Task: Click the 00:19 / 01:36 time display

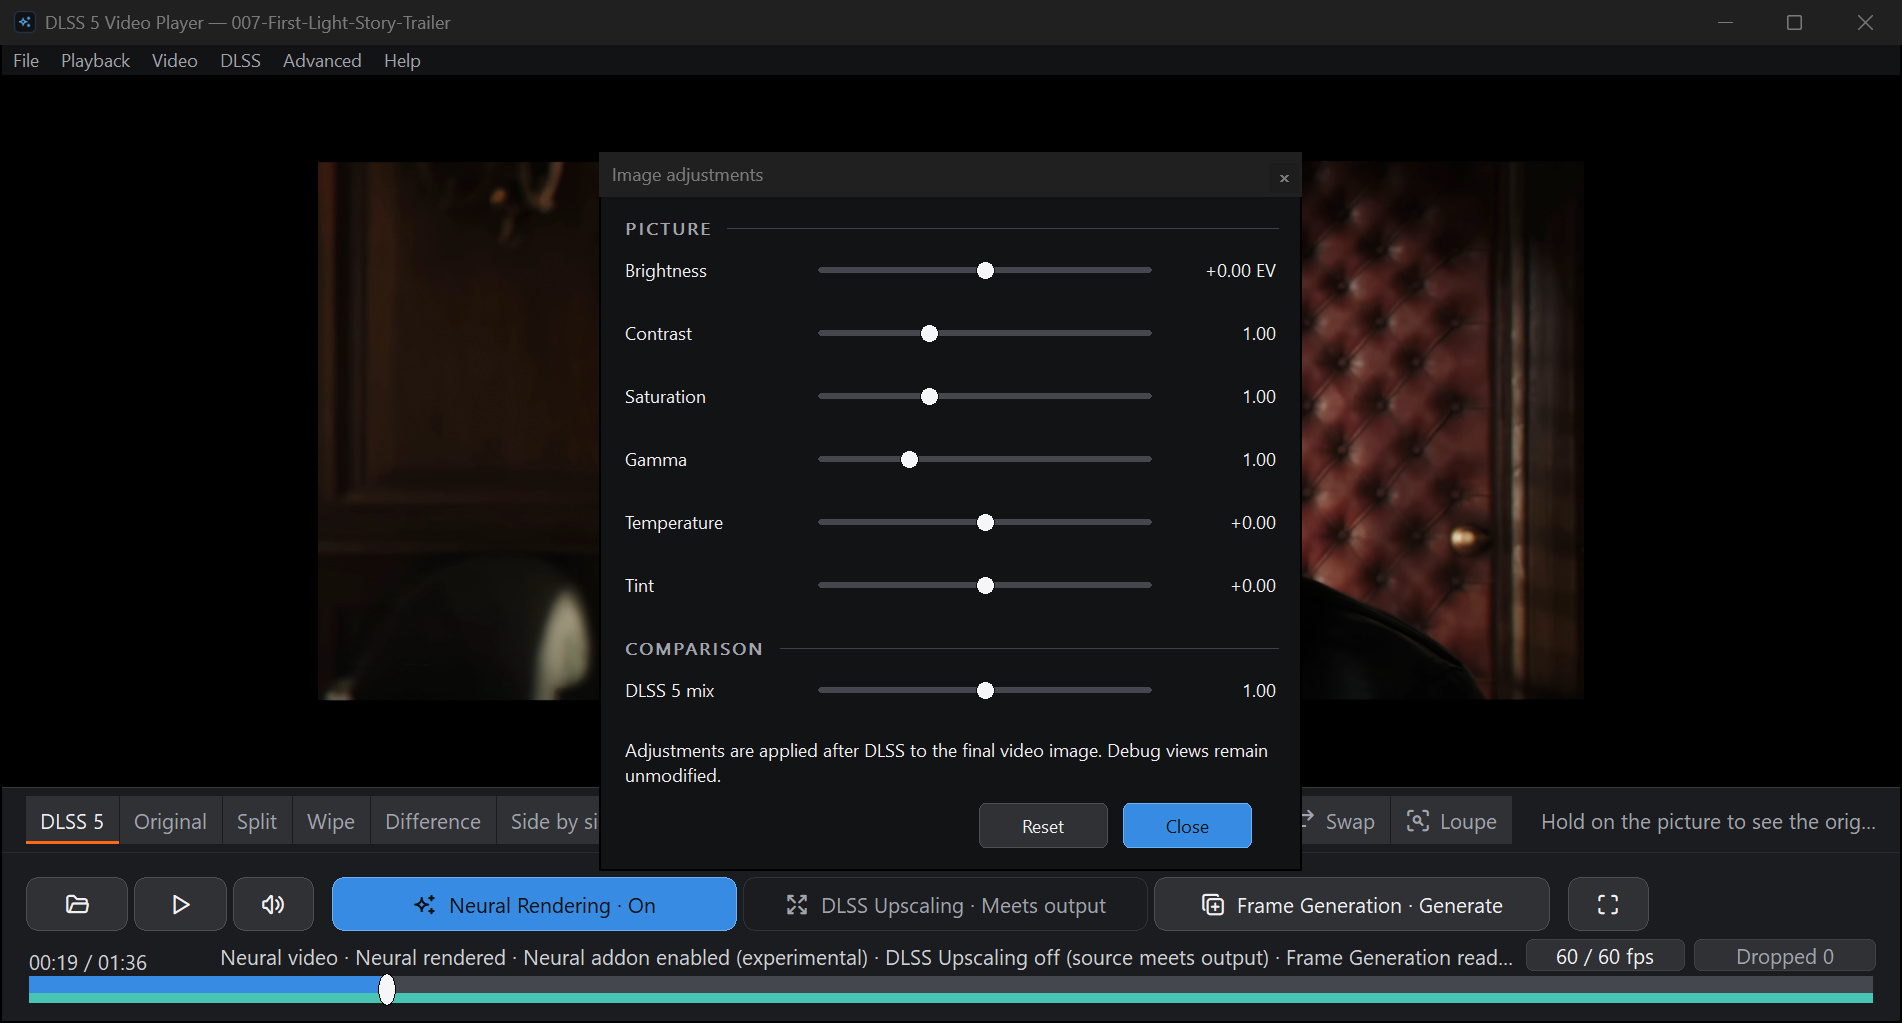Action: 88,962
